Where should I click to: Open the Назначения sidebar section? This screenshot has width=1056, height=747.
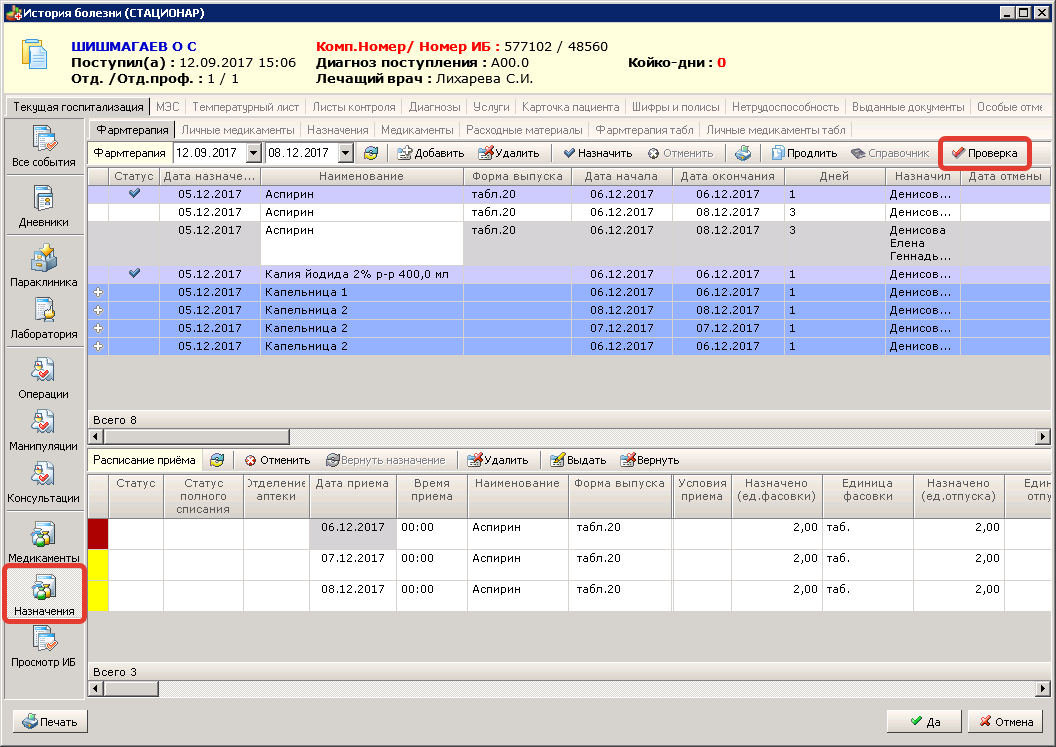tap(44, 595)
